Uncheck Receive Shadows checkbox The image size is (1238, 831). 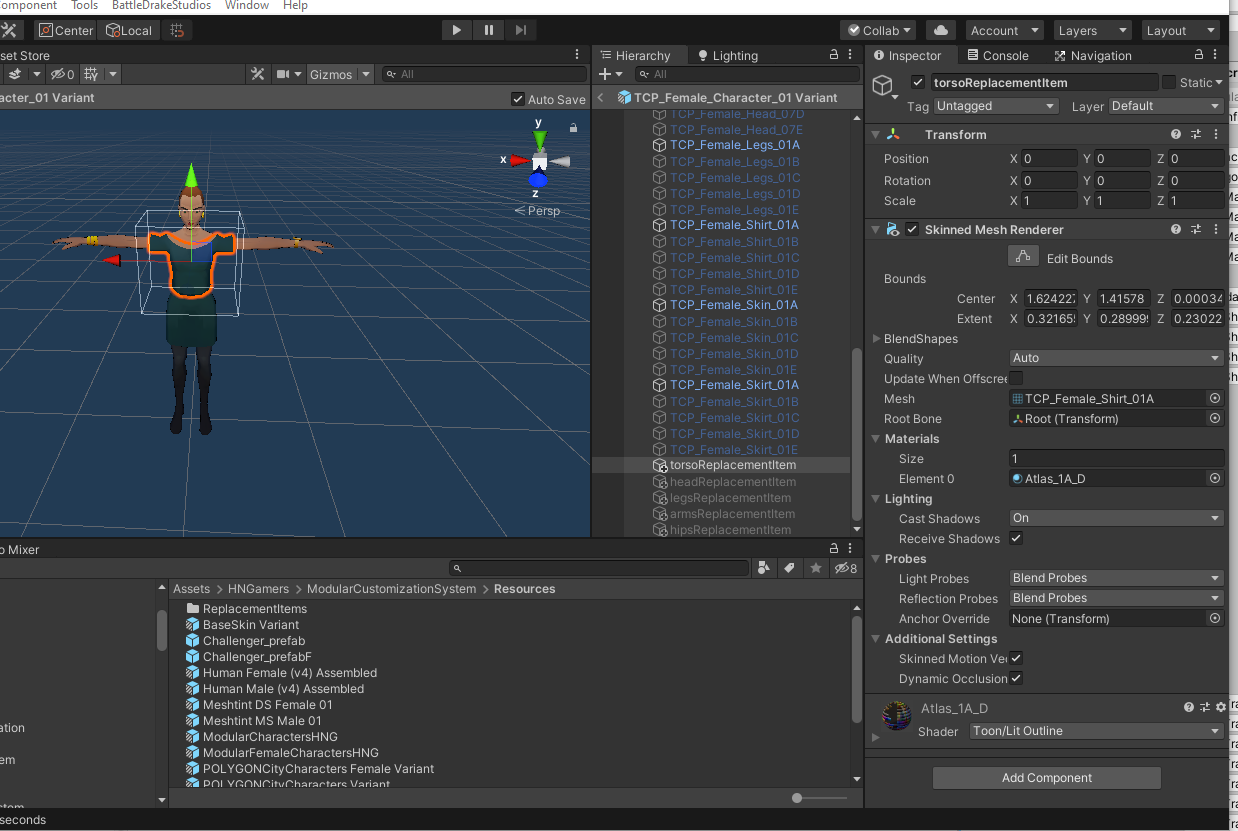pos(1016,539)
